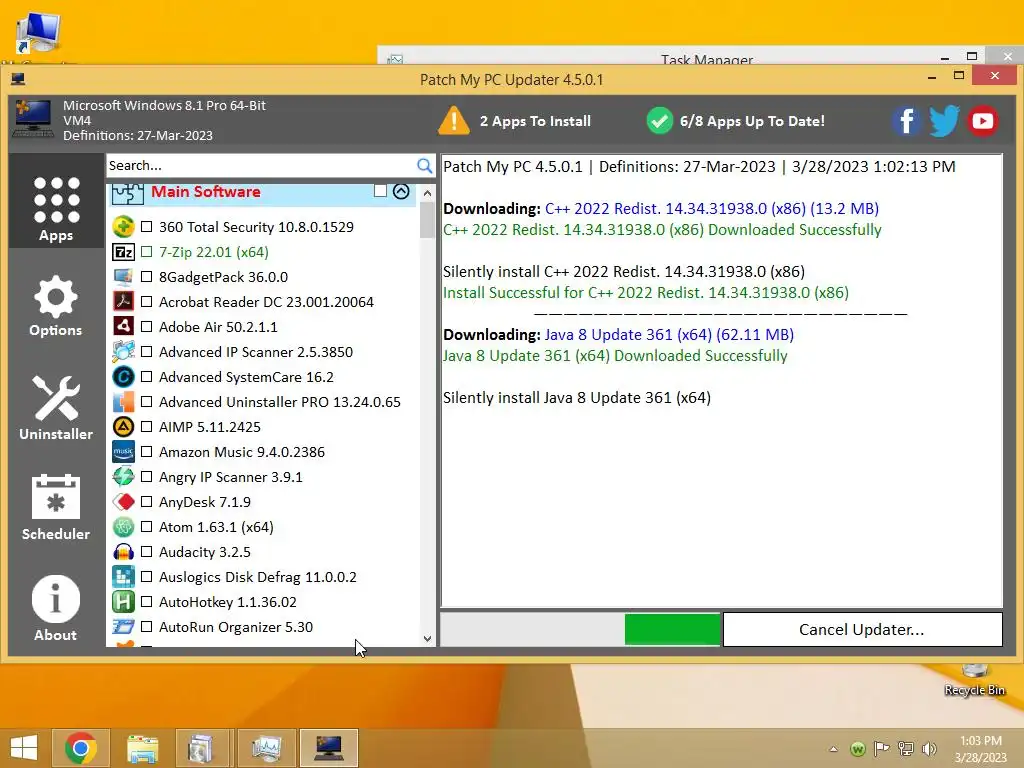
Task: Open the Recycle Bin on desktop
Action: [x=974, y=679]
